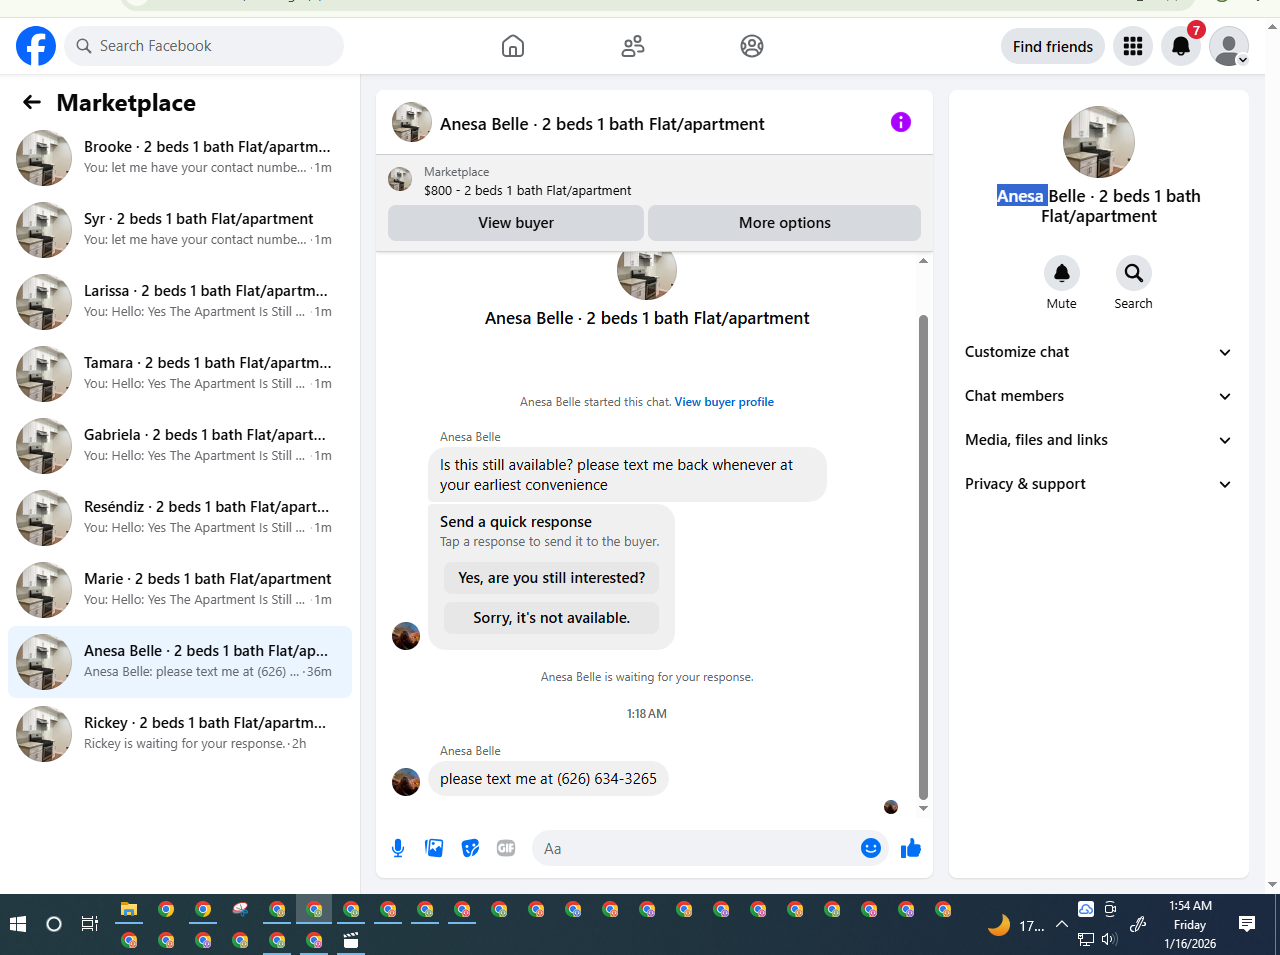Open the View buyer profile link
Screen dimensions: 1280x955
coord(724,402)
